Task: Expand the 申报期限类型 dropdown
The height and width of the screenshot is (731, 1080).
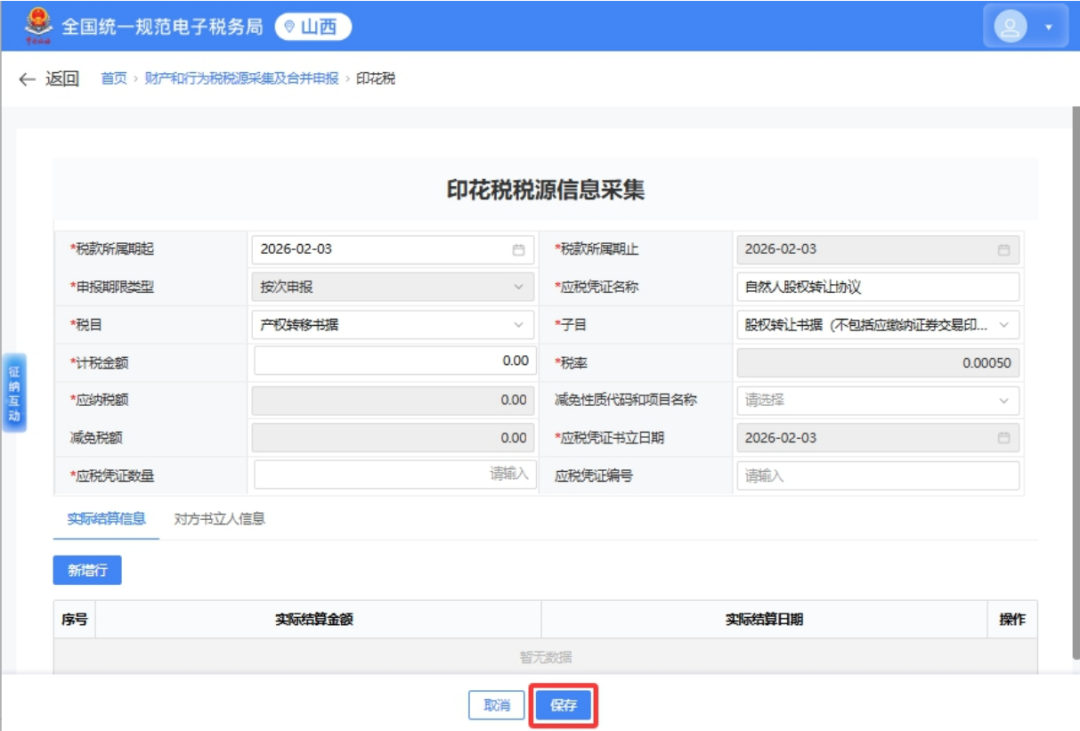Action: point(393,287)
